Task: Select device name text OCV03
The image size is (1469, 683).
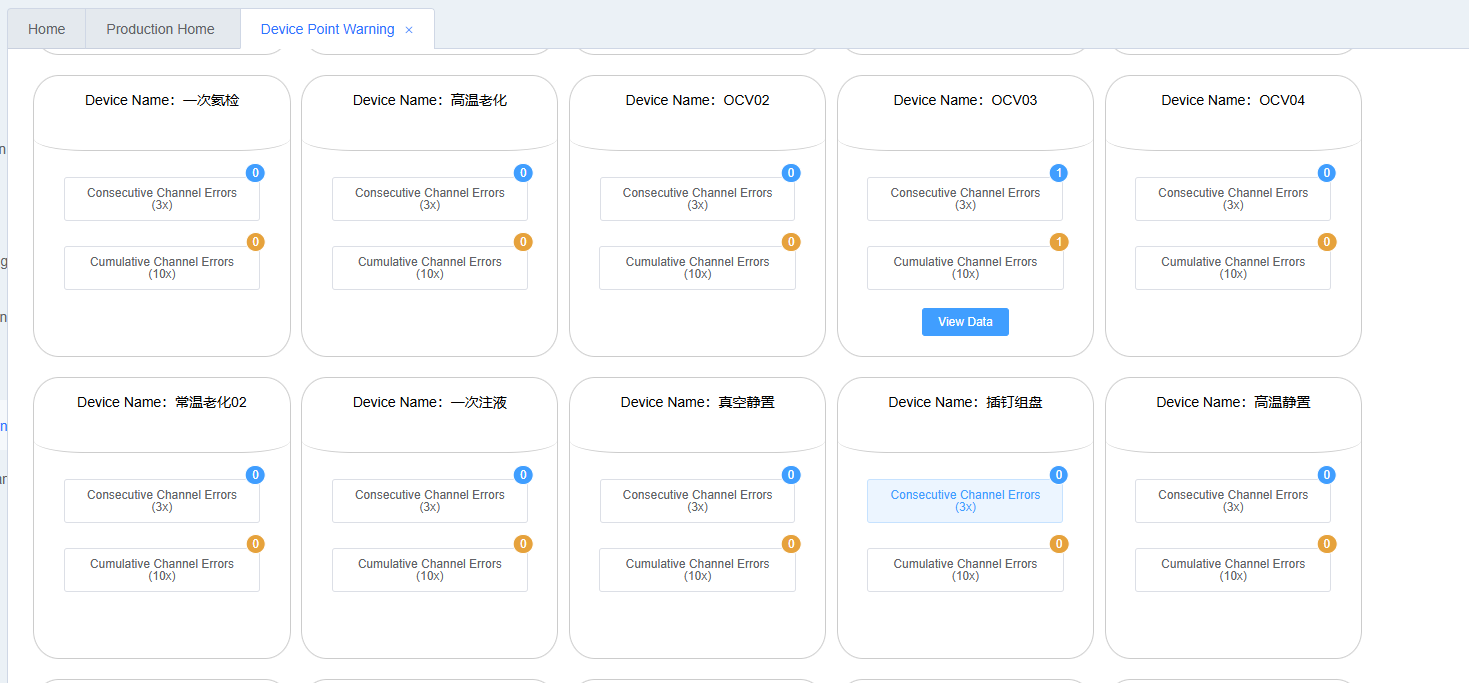Action: point(1015,100)
